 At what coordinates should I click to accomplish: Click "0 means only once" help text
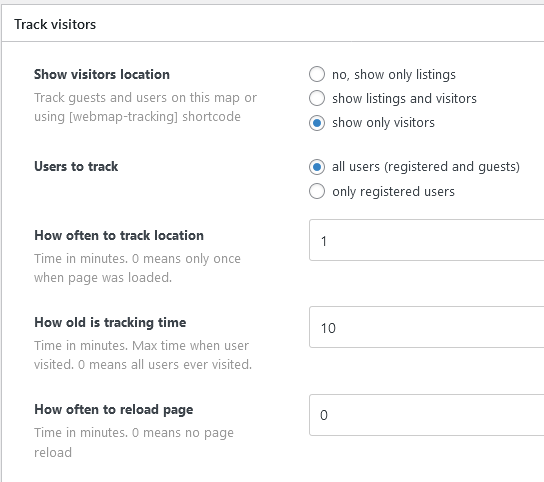[186, 259]
